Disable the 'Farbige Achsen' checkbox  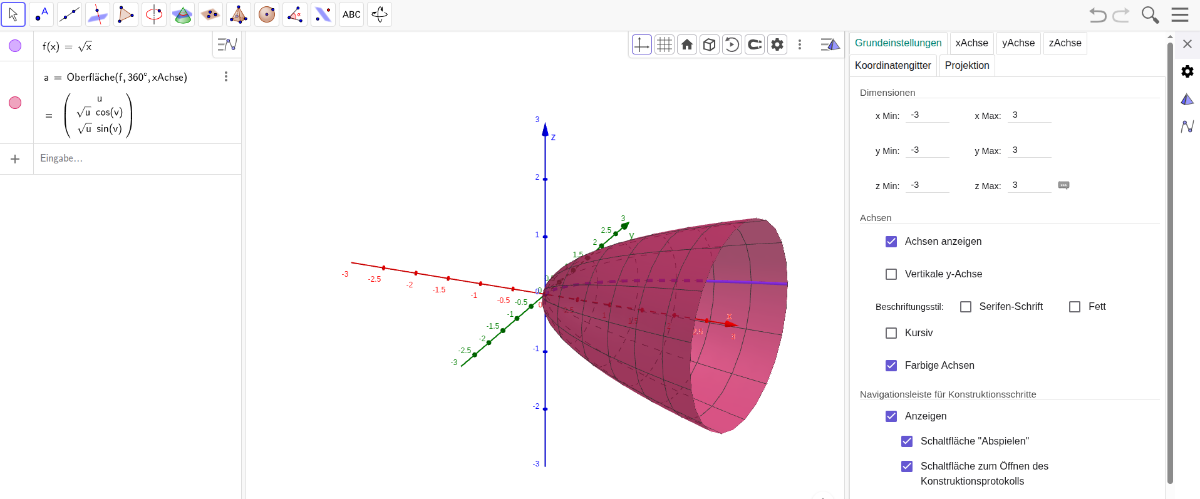[x=891, y=365]
